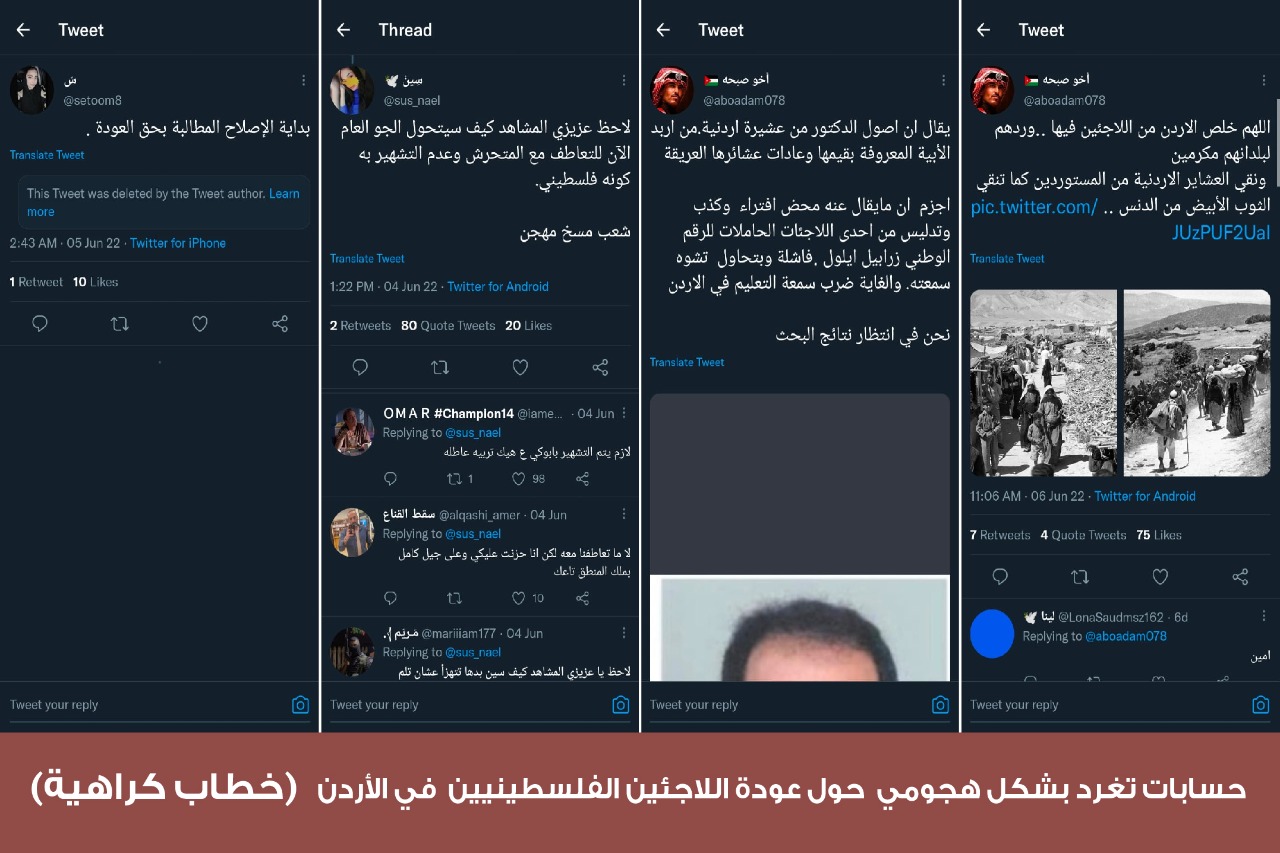This screenshot has width=1280, height=853.
Task: Share the refugees photo tweet by @aboadam078
Action: tap(1240, 577)
